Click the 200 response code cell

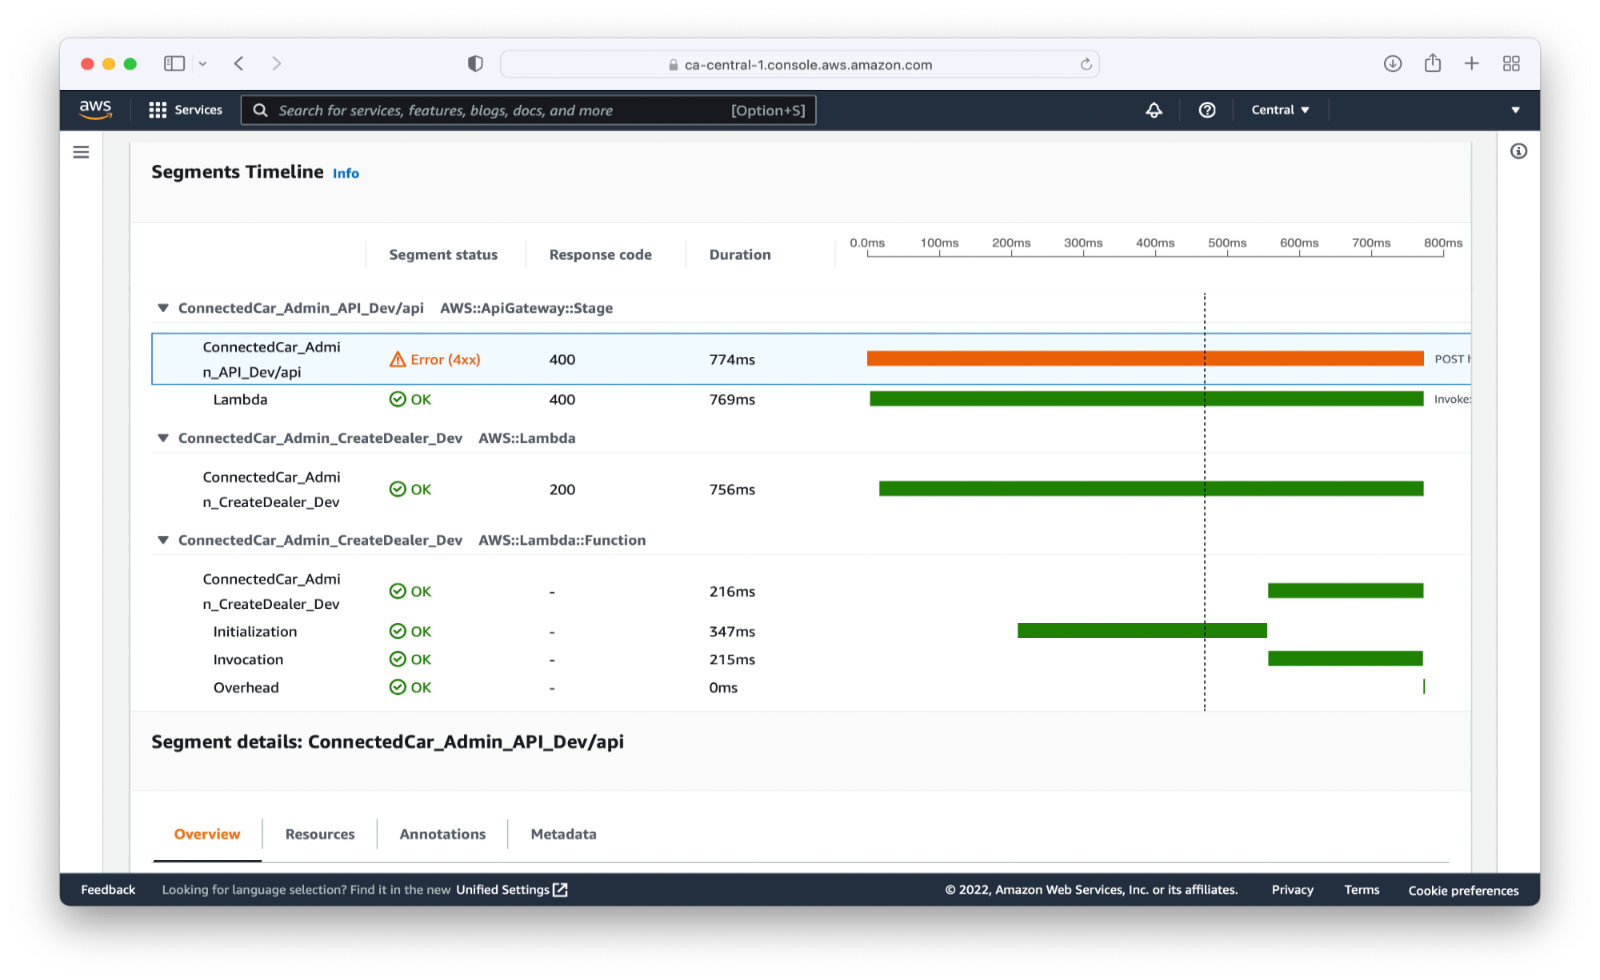point(562,489)
